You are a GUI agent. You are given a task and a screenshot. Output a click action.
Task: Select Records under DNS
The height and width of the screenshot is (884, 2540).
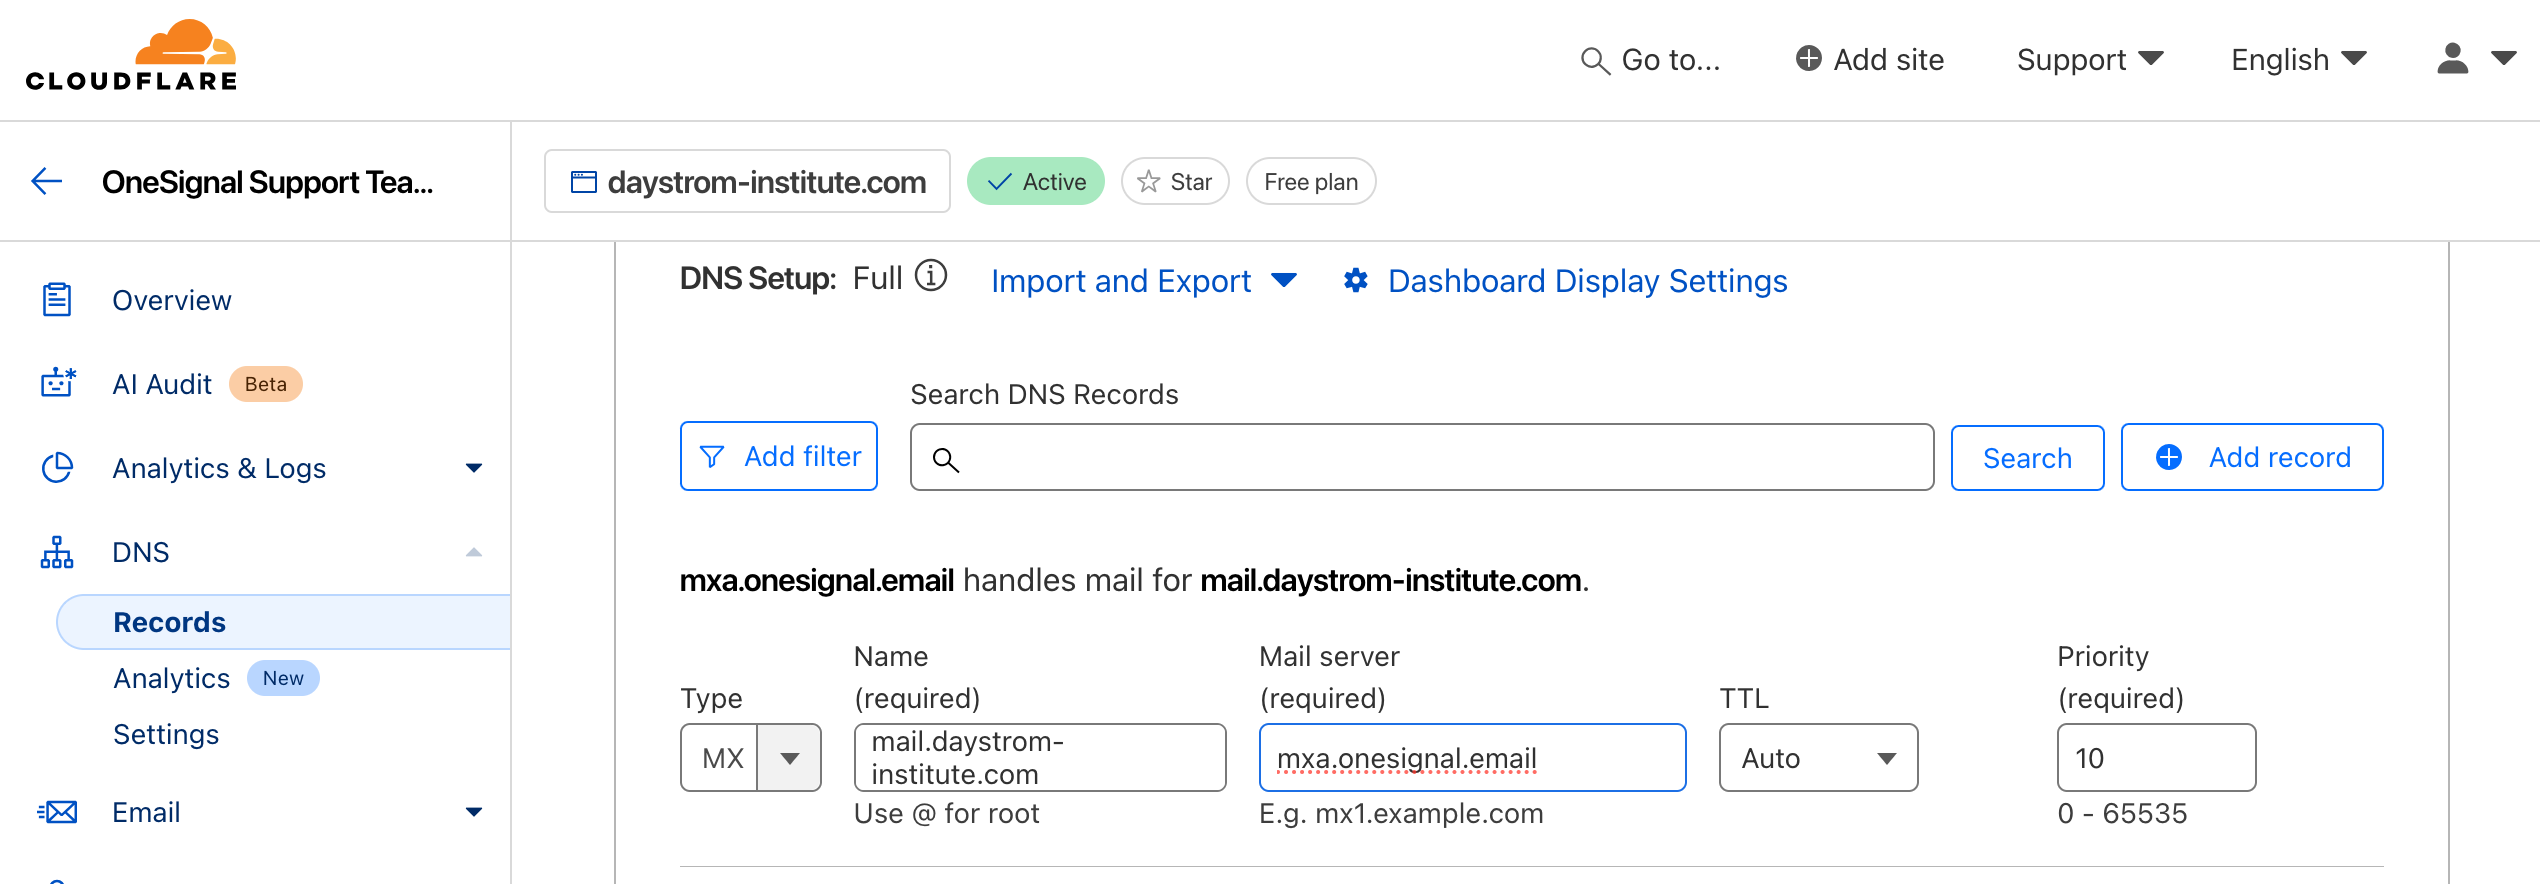coord(284,622)
